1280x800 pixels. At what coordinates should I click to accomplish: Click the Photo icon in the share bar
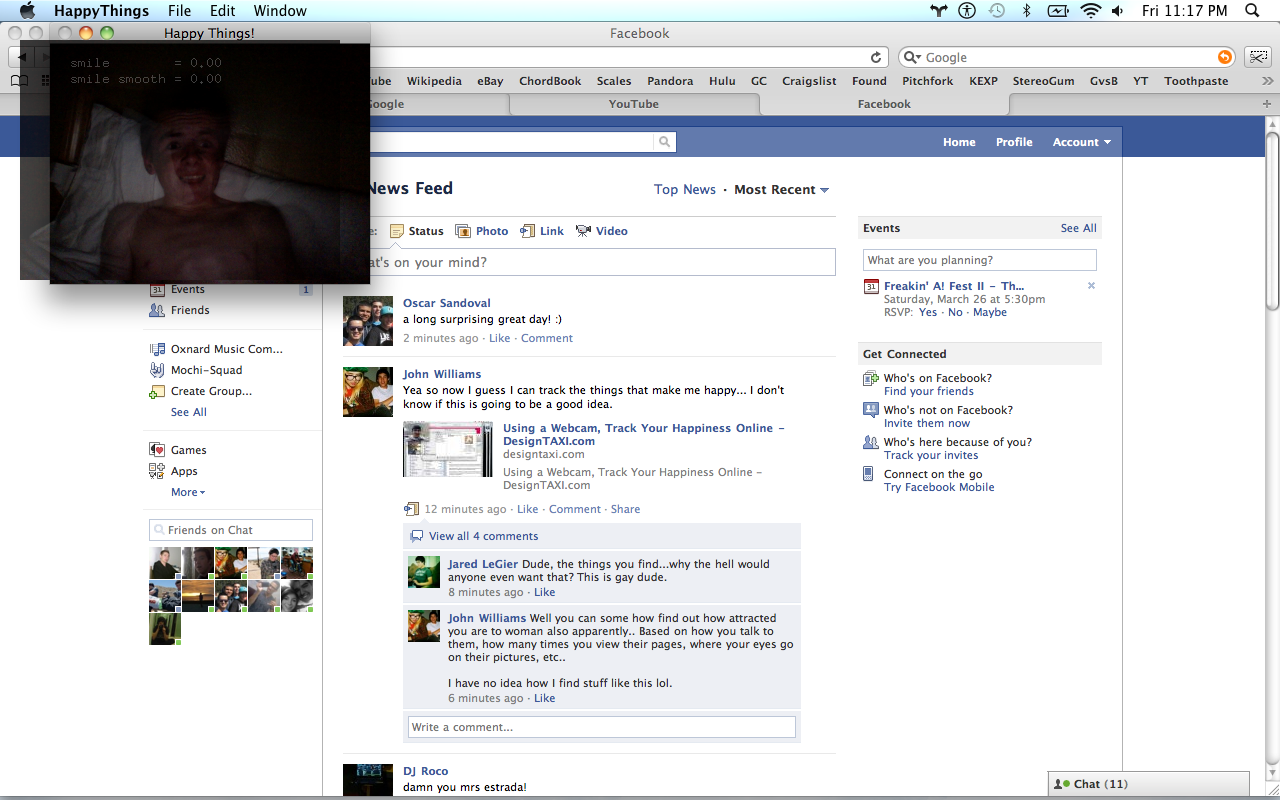(463, 231)
